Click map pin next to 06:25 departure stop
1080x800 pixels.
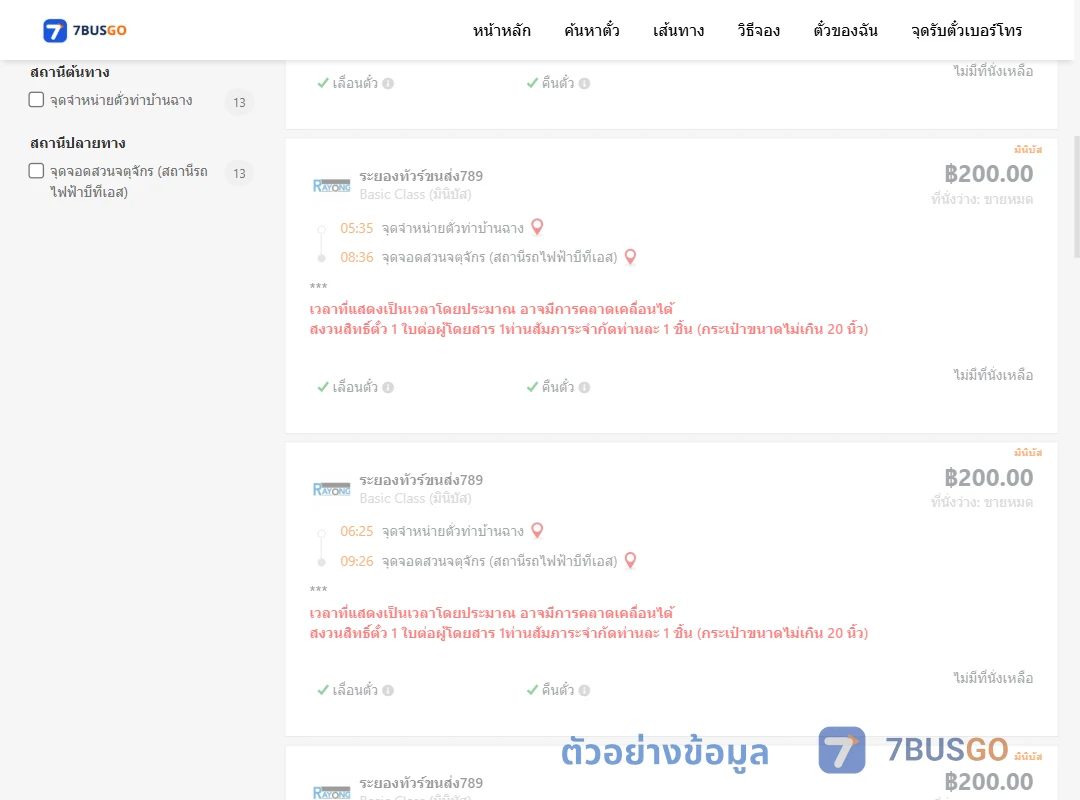(x=537, y=530)
